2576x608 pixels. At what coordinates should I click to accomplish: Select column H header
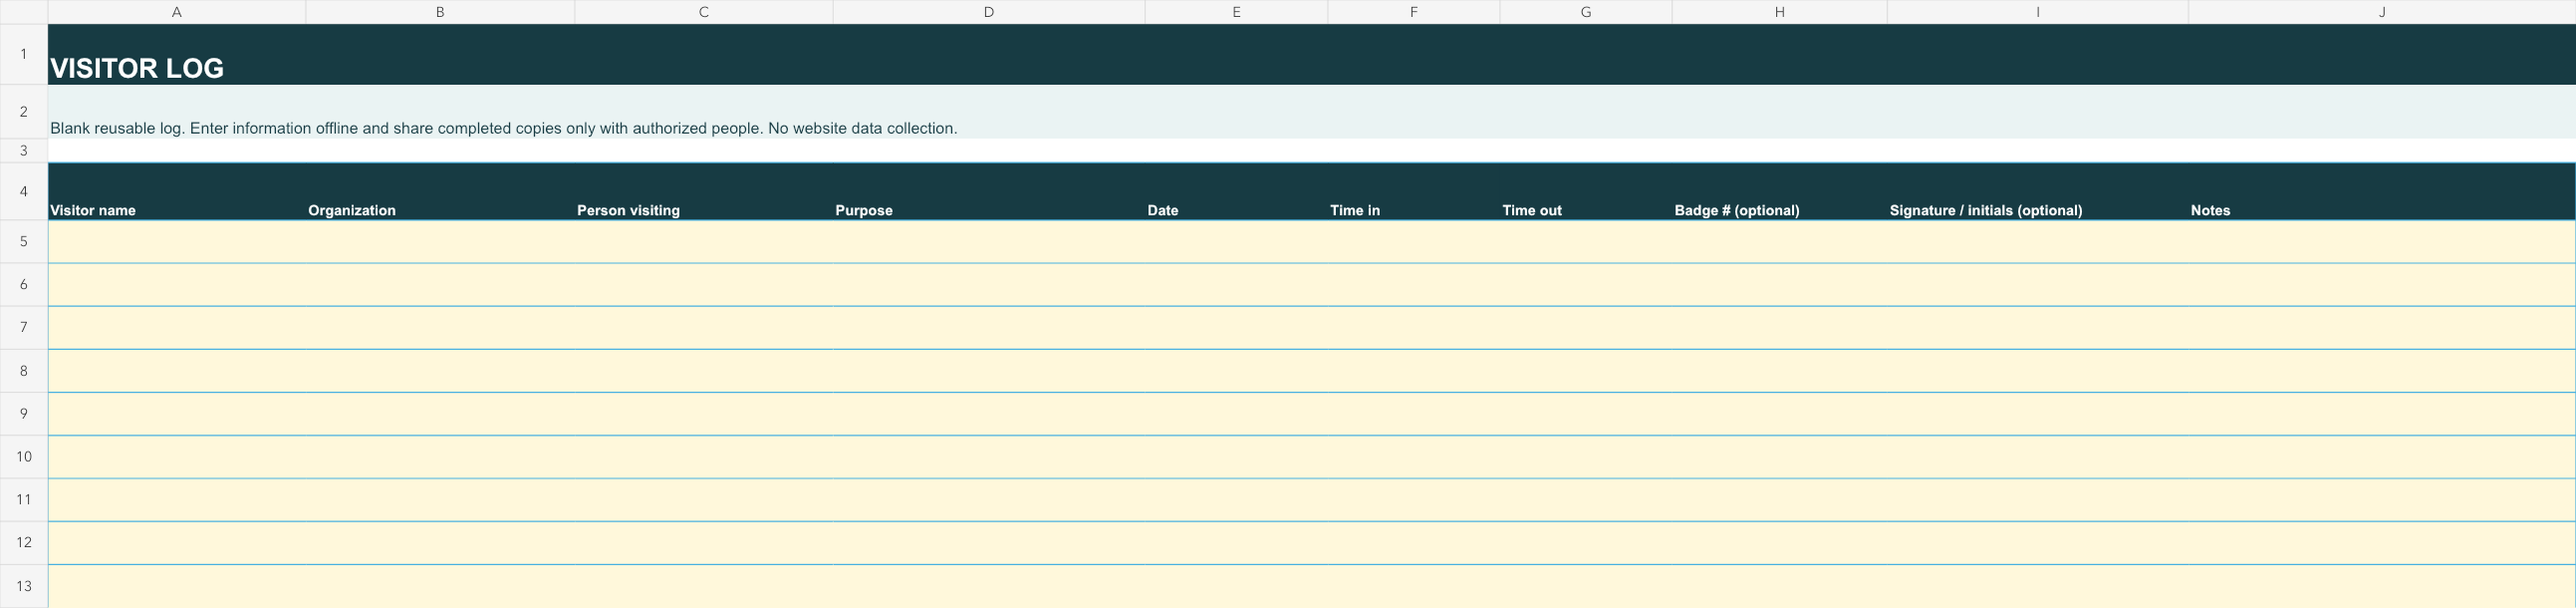(x=1780, y=12)
